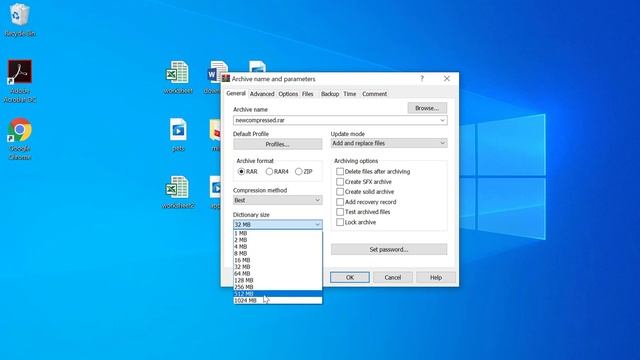Screen dimensions: 640x360
Task: Pick highlighted 512 MB dictionary size
Action: [x=278, y=294]
